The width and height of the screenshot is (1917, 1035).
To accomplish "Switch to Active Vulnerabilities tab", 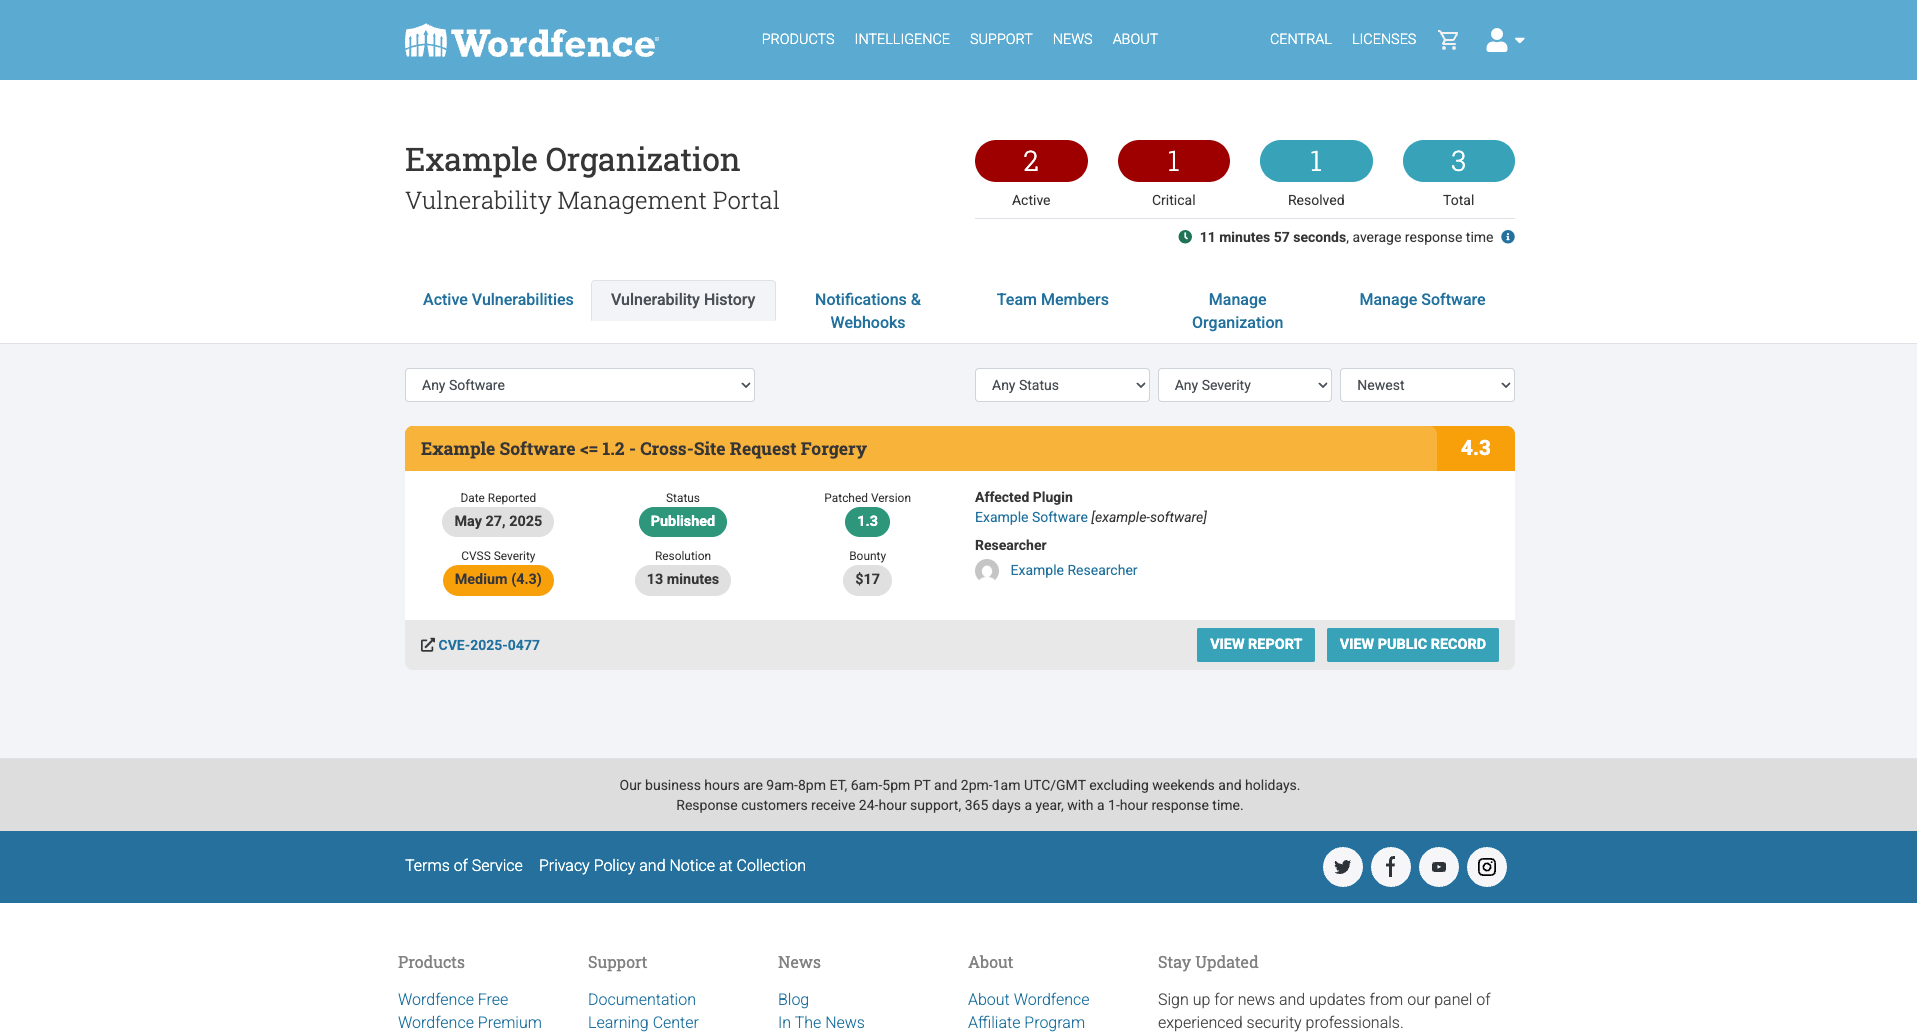I will click(498, 300).
